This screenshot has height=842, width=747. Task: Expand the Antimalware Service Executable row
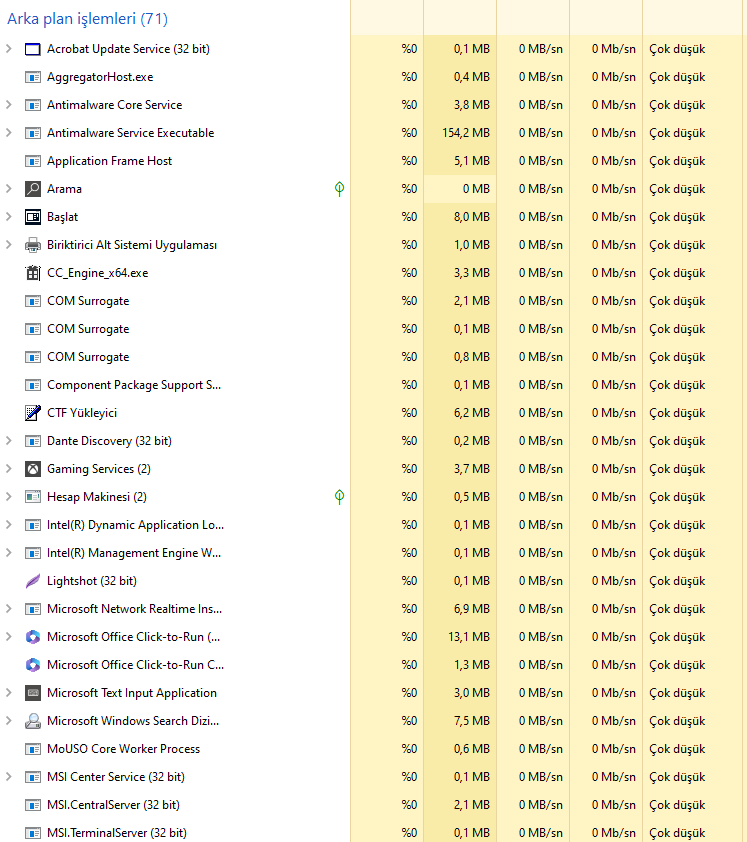click(x=9, y=133)
